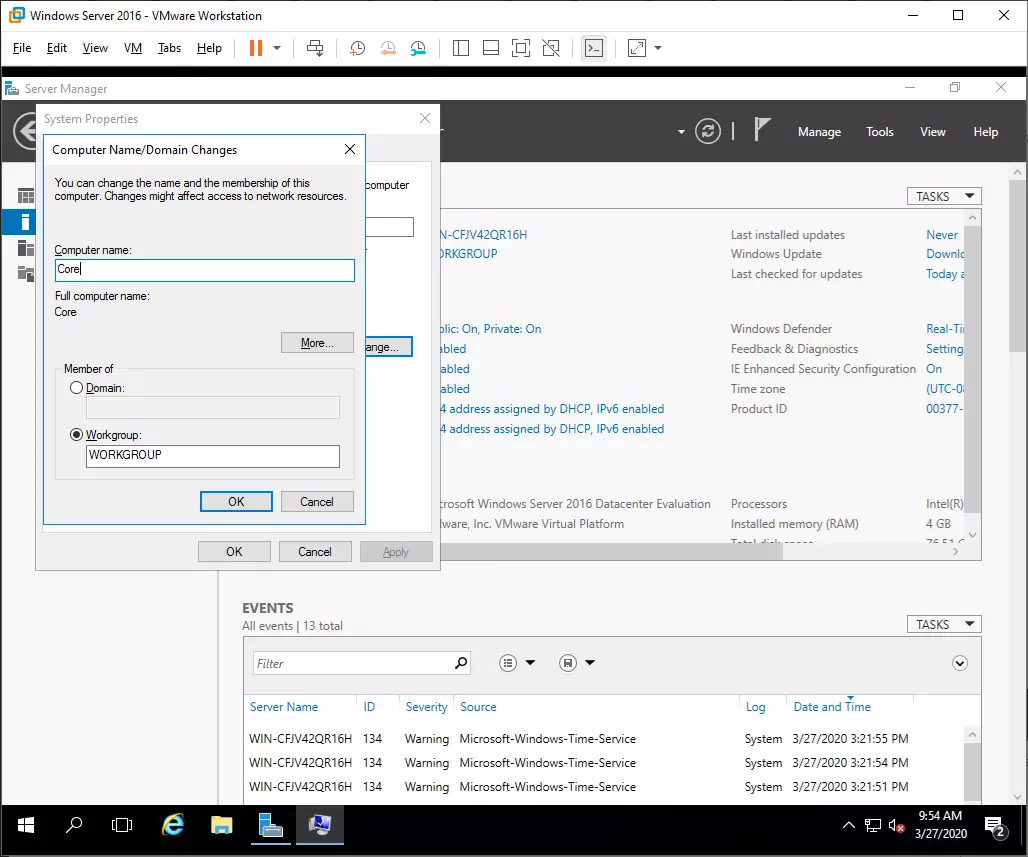Open IE Enhanced Security Configuration On link
This screenshot has height=857, width=1028.
[934, 369]
